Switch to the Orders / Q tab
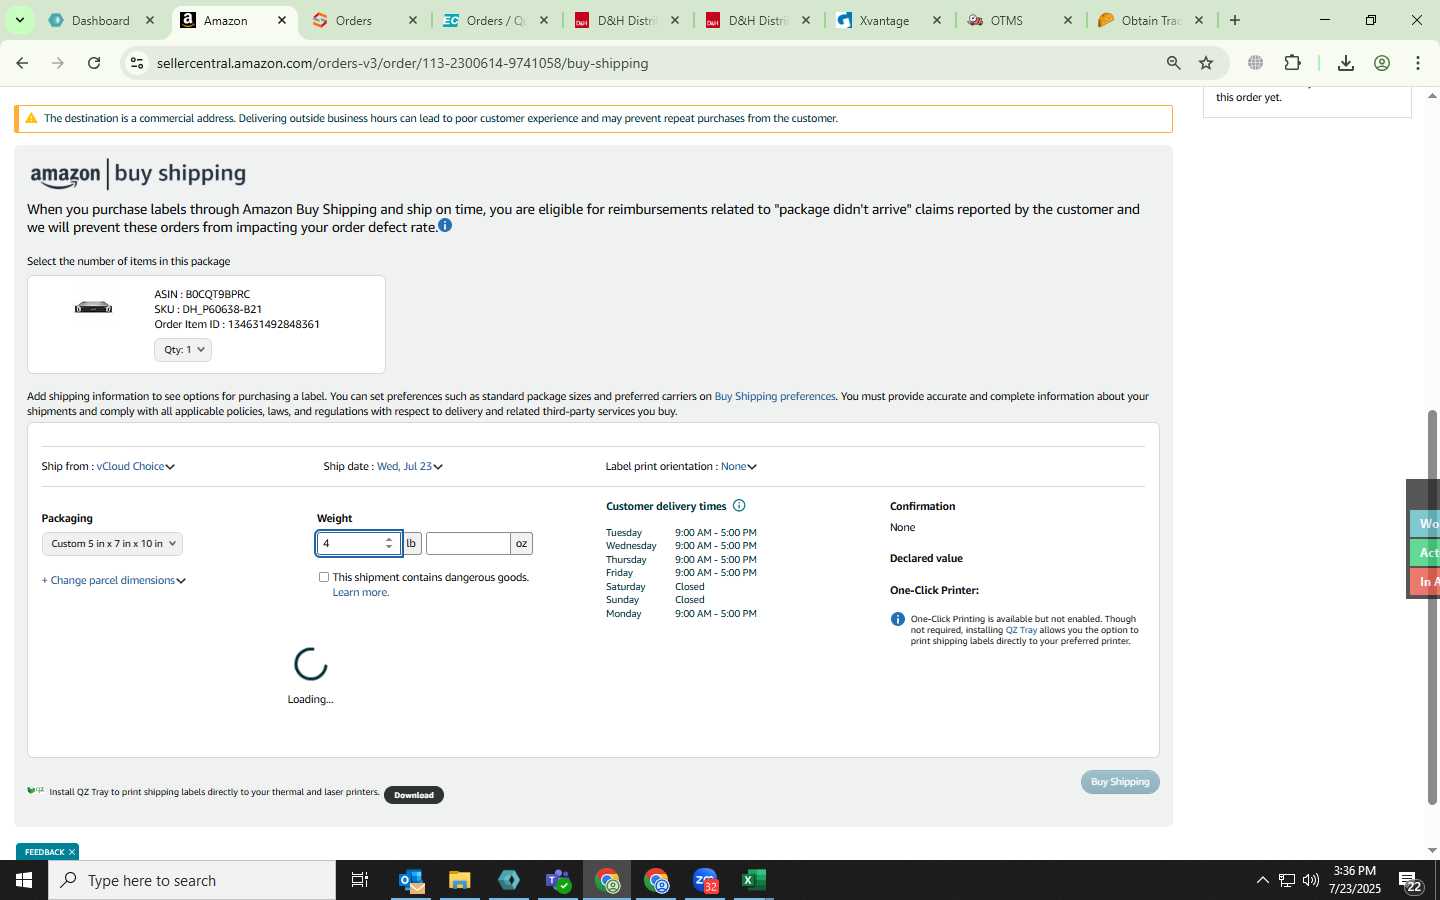This screenshot has width=1440, height=900. [496, 20]
